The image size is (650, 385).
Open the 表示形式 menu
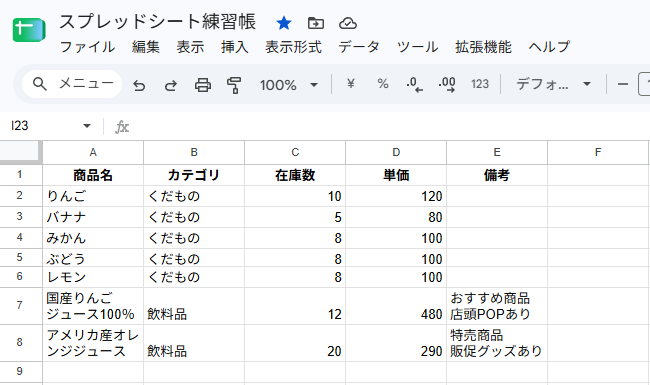tap(293, 47)
